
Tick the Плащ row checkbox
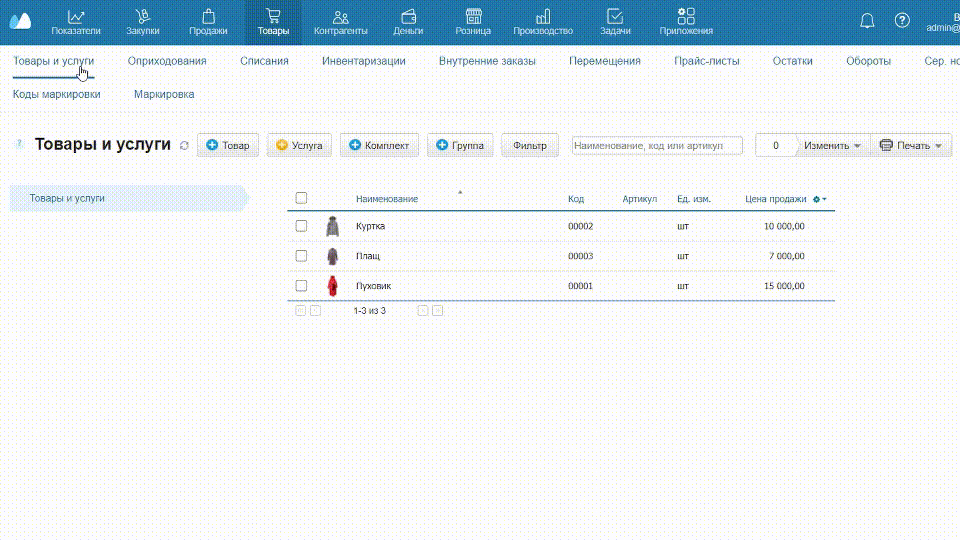pos(301,256)
